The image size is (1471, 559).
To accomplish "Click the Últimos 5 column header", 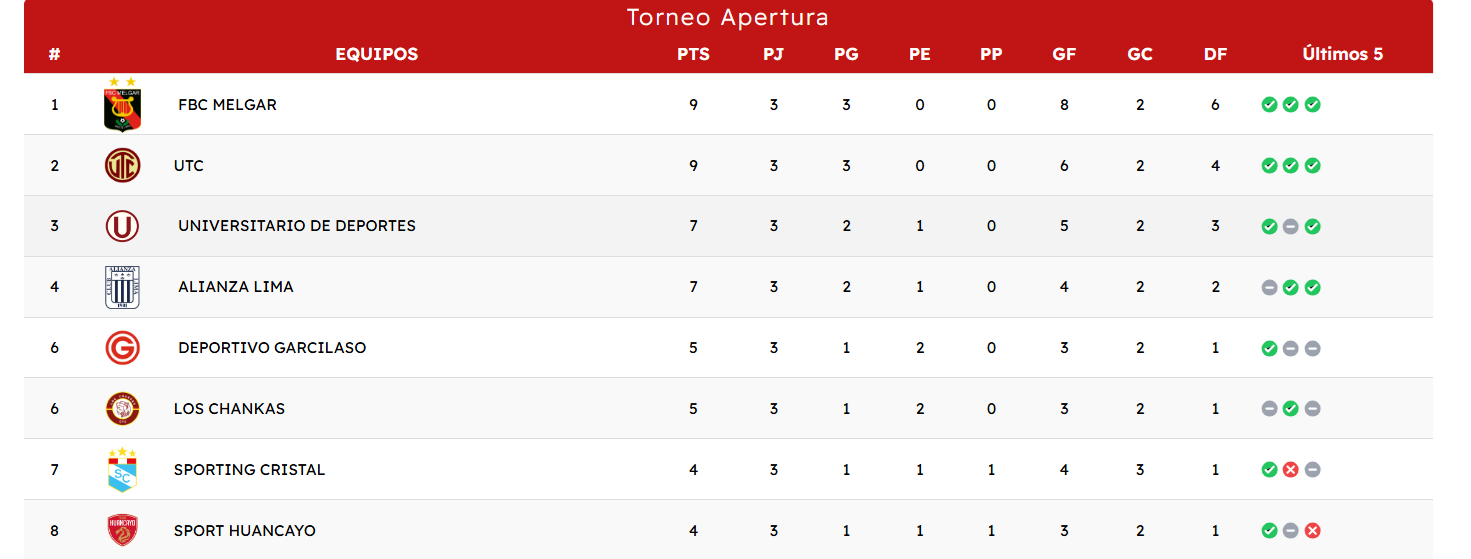I will [x=1342, y=54].
